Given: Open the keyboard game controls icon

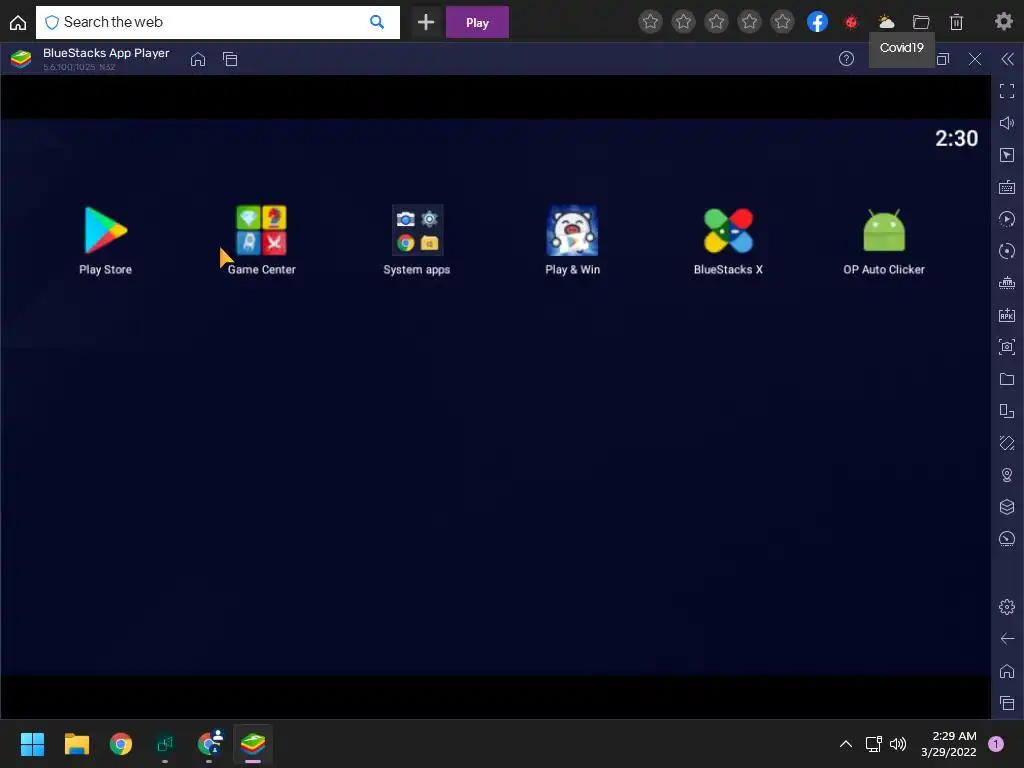Looking at the screenshot, I should 1006,187.
